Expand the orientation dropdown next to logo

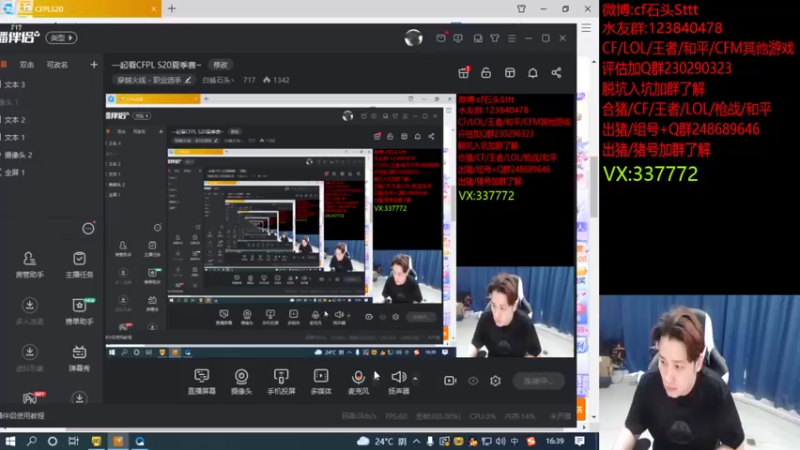(61, 38)
